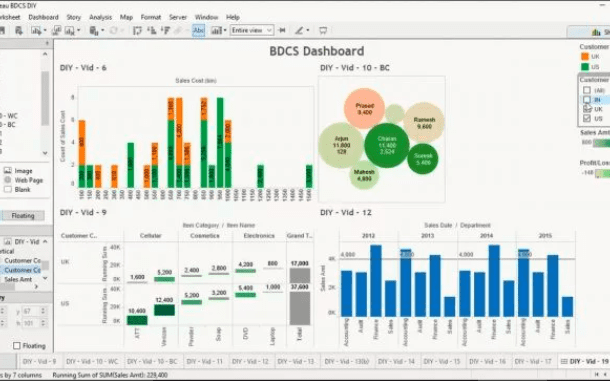Select the DIY - Vid - 19 dashboard tab
This screenshot has width=610, height=381.
click(x=584, y=362)
